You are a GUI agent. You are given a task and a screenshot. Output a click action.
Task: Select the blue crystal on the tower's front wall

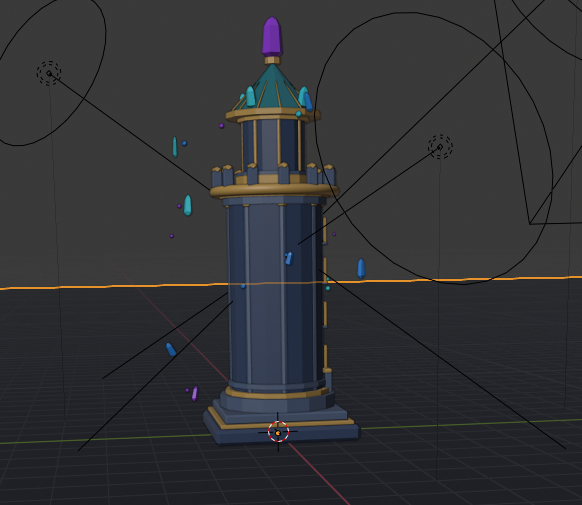point(289,258)
